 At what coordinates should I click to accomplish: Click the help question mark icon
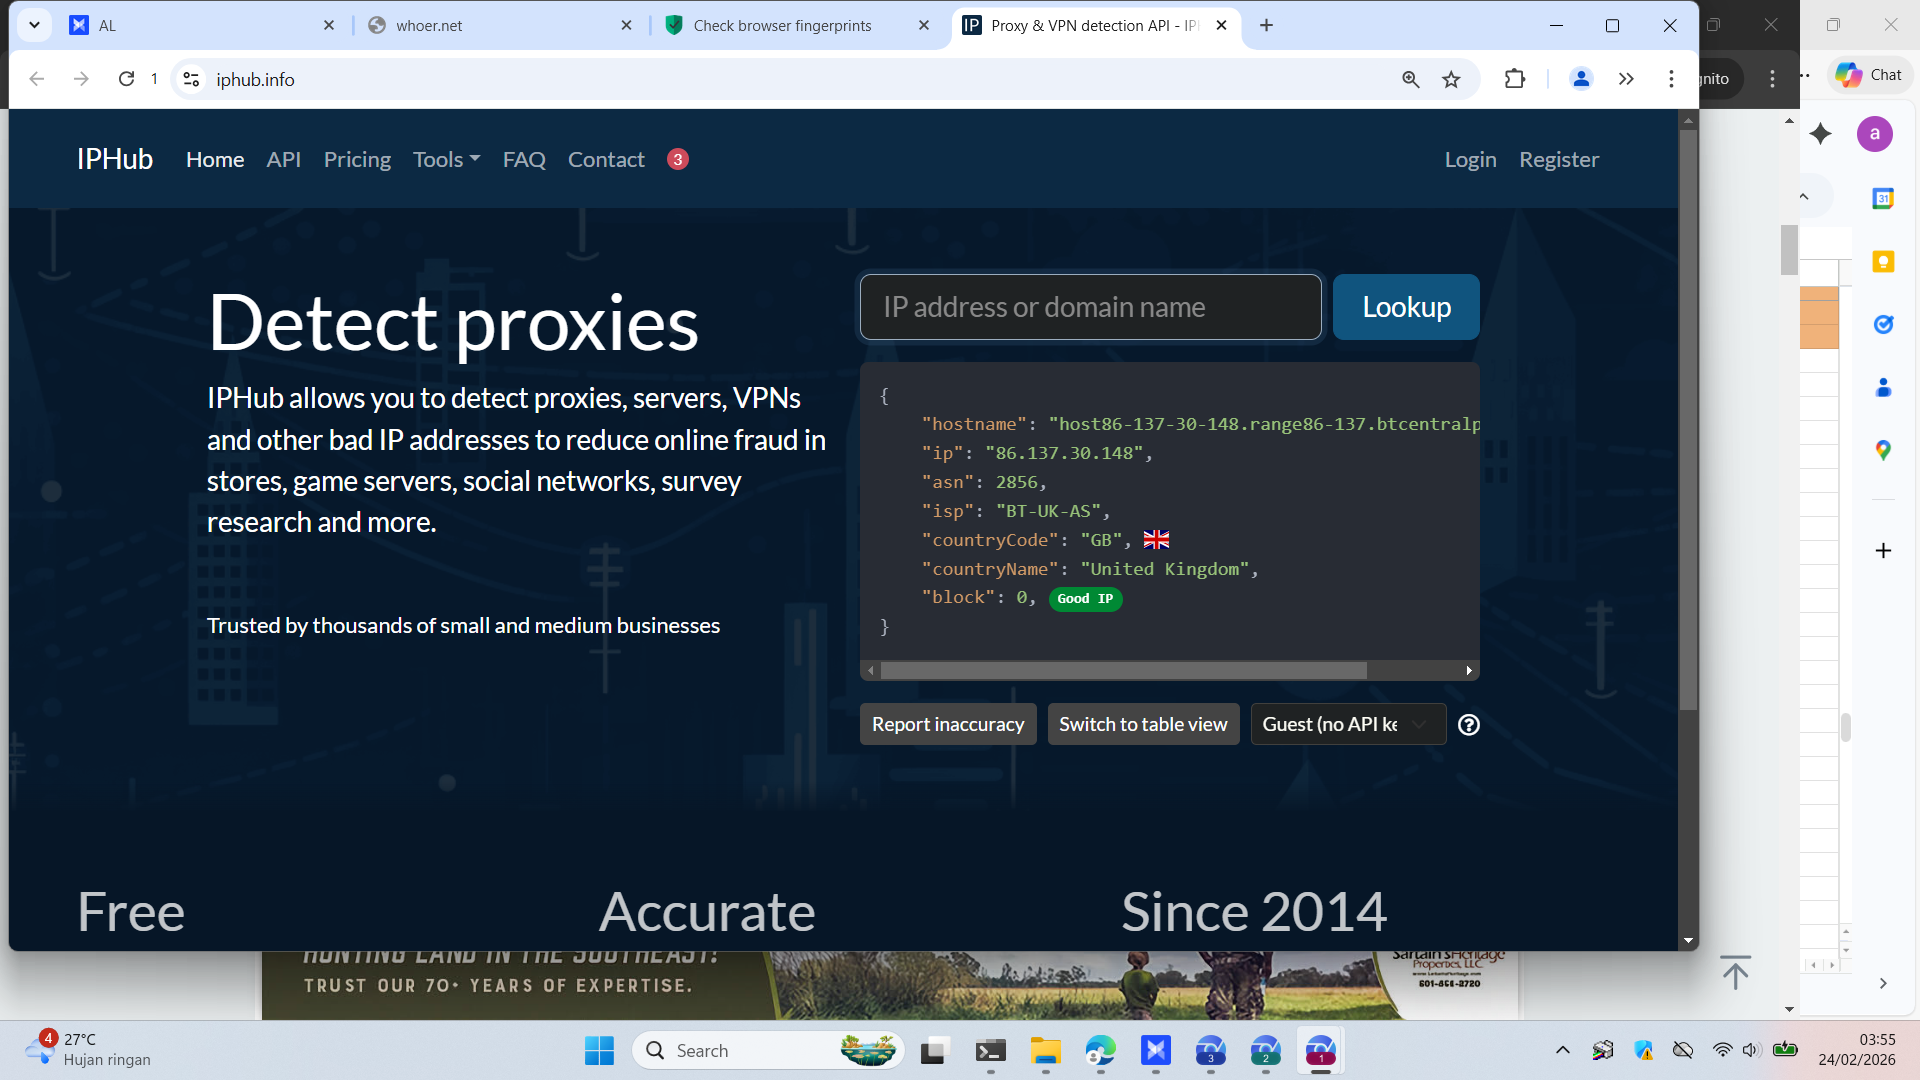(x=1469, y=725)
